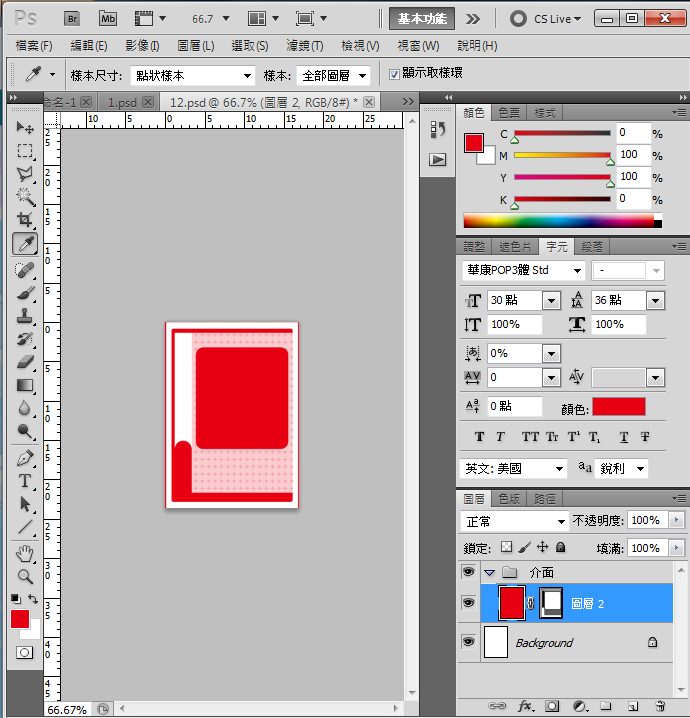The height and width of the screenshot is (718, 690).
Task: Hide the Background layer using eye icon
Action: coord(468,642)
